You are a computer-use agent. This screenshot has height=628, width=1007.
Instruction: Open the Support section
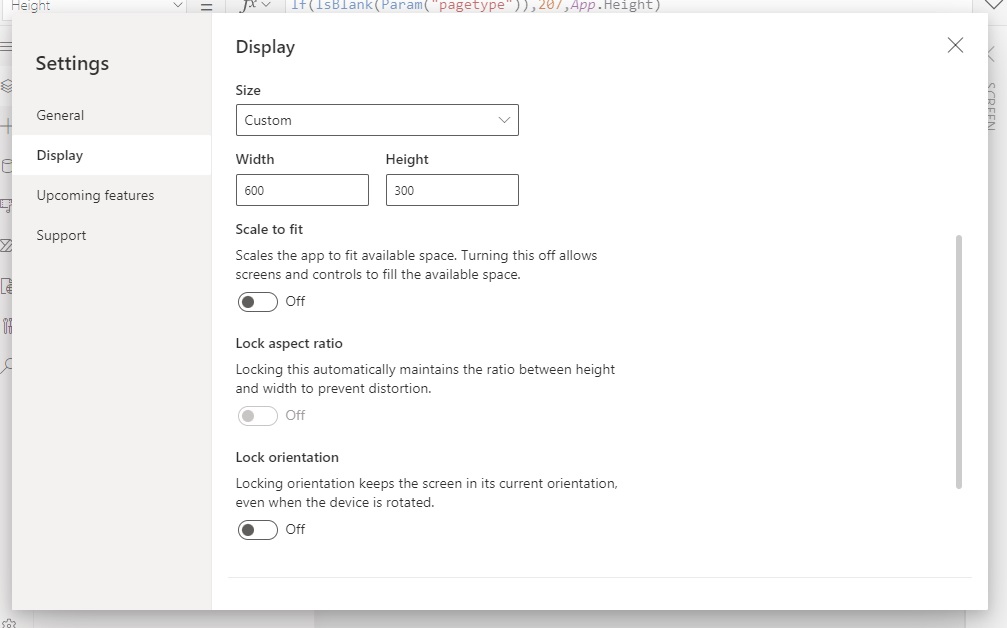[x=61, y=235]
